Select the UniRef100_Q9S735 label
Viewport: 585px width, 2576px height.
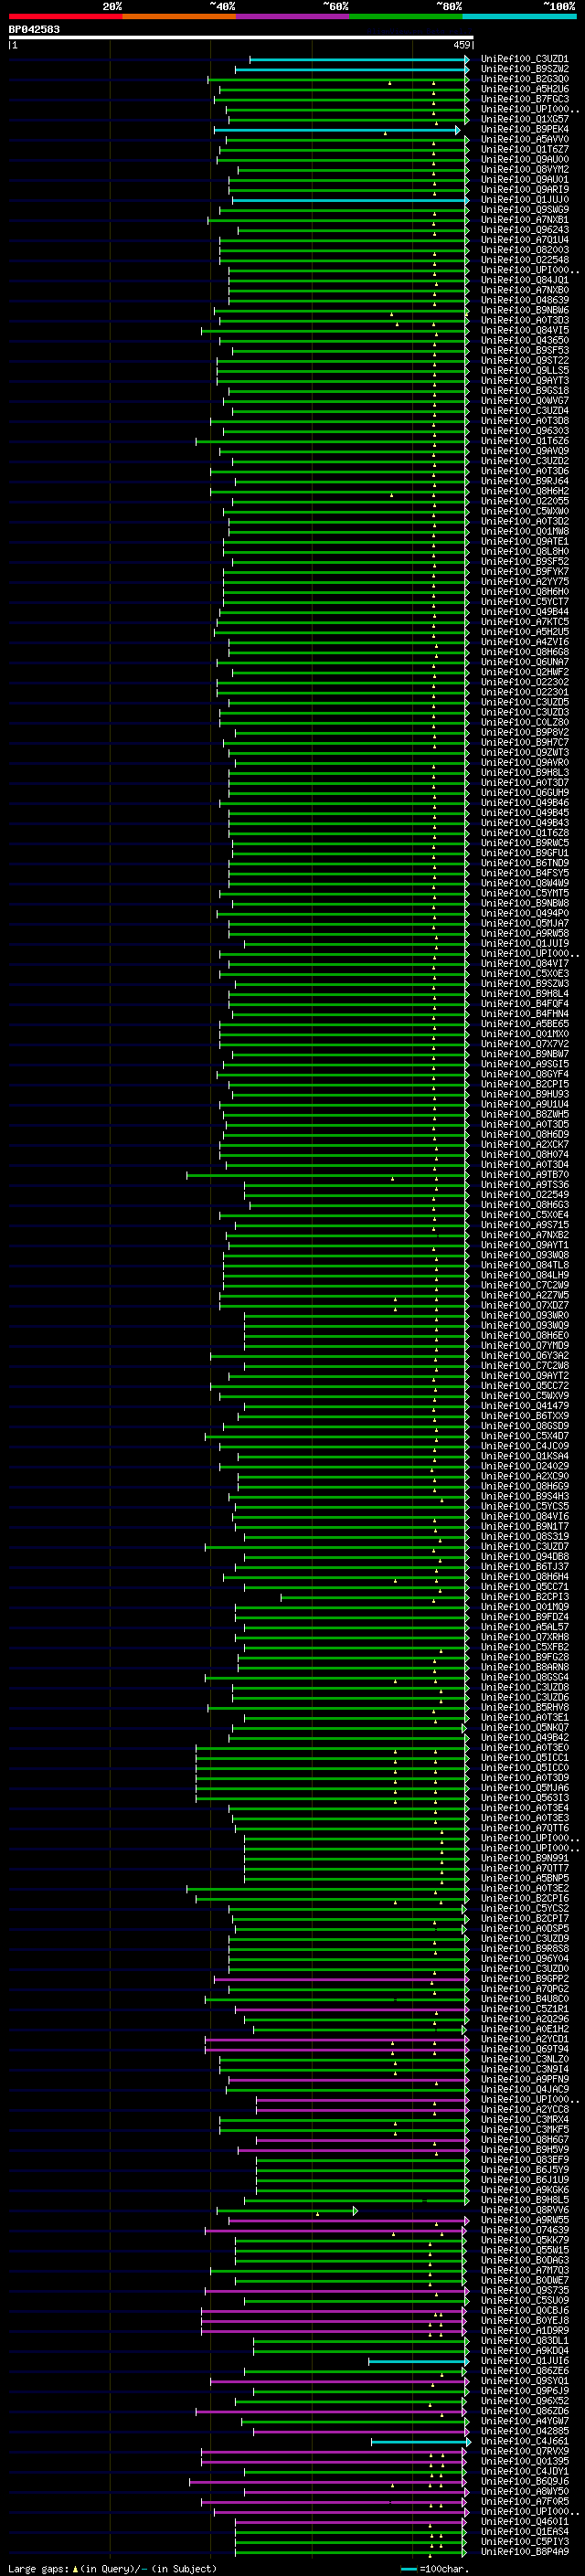[525, 2290]
